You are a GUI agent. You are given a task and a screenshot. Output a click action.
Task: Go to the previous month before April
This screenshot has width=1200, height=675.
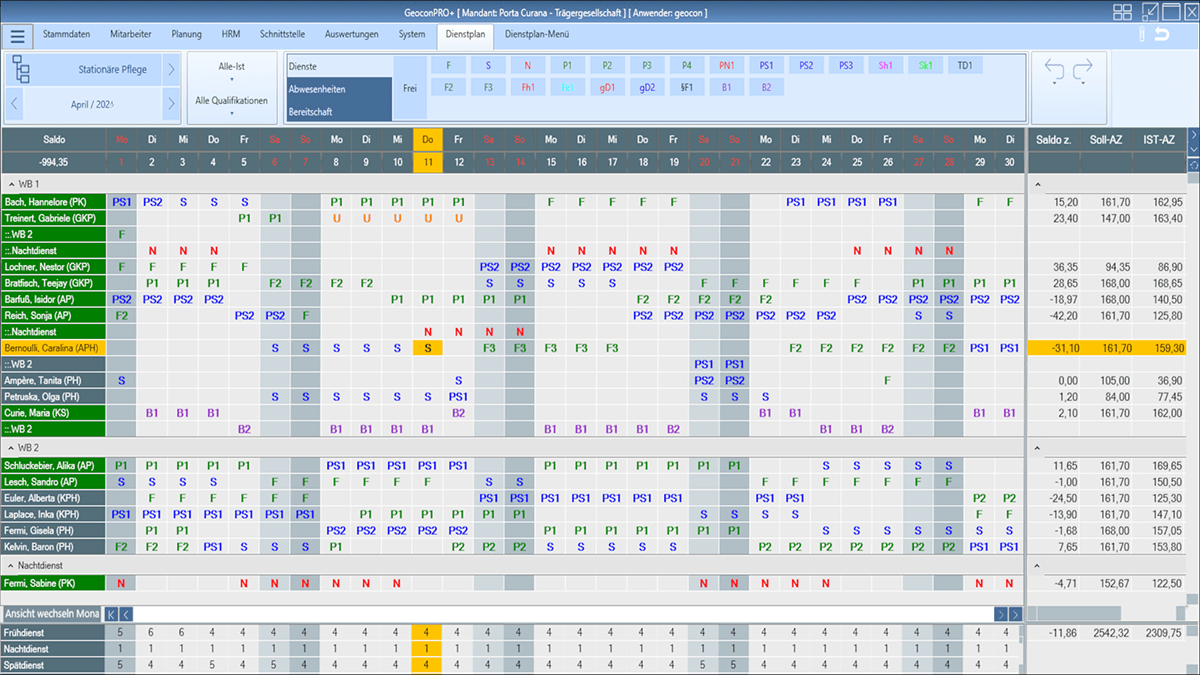click(x=15, y=103)
